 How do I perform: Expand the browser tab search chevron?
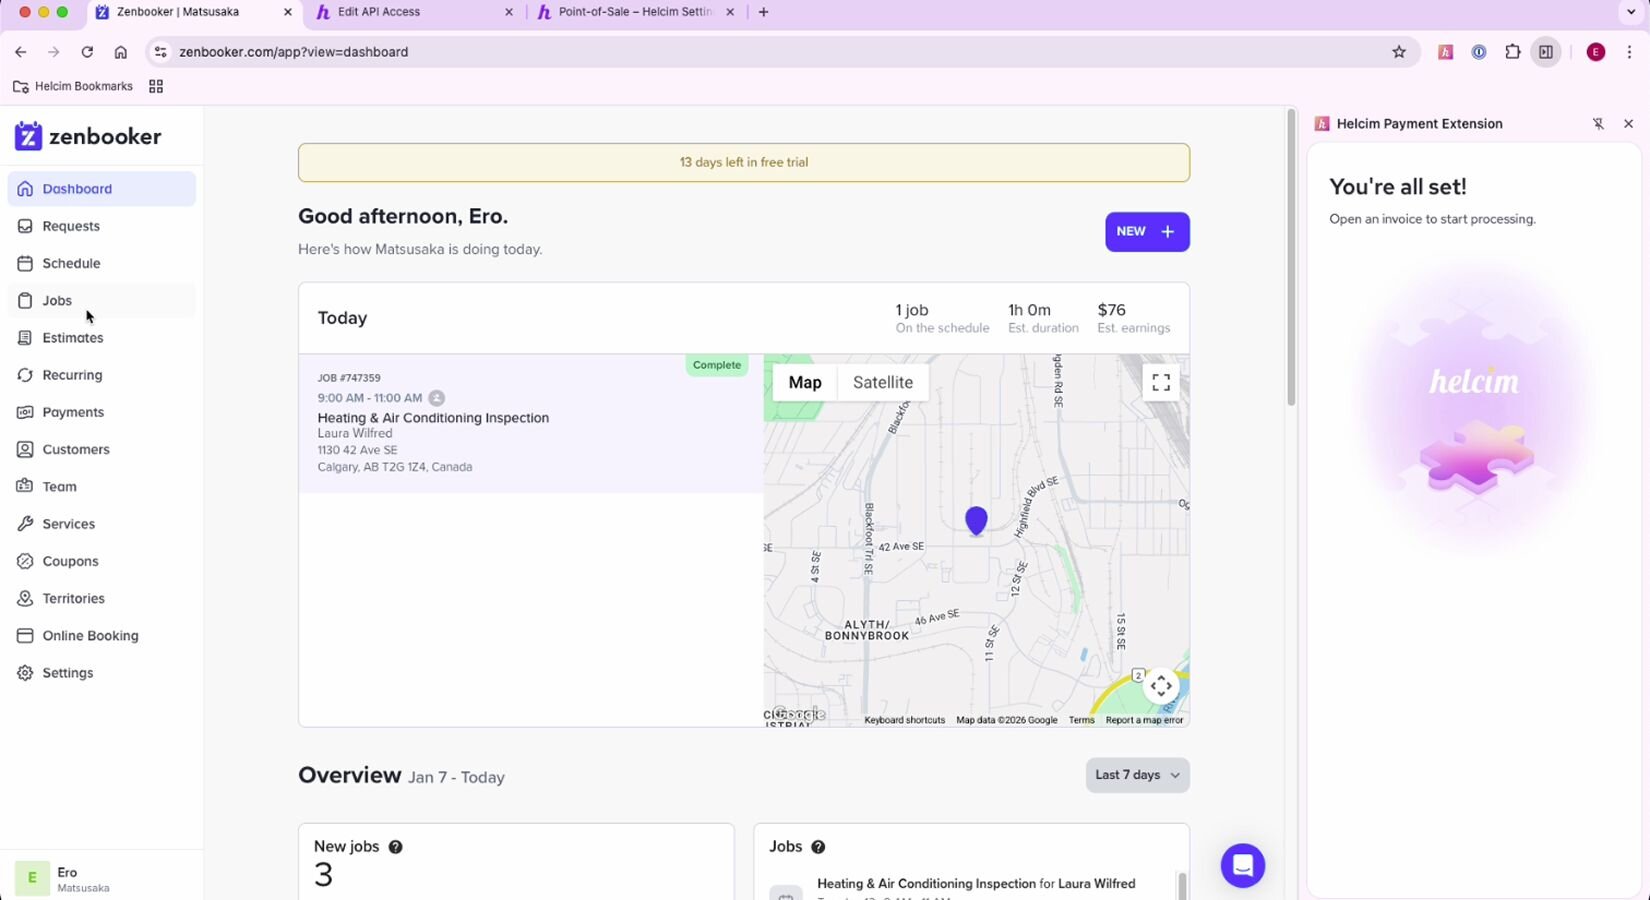click(1631, 12)
